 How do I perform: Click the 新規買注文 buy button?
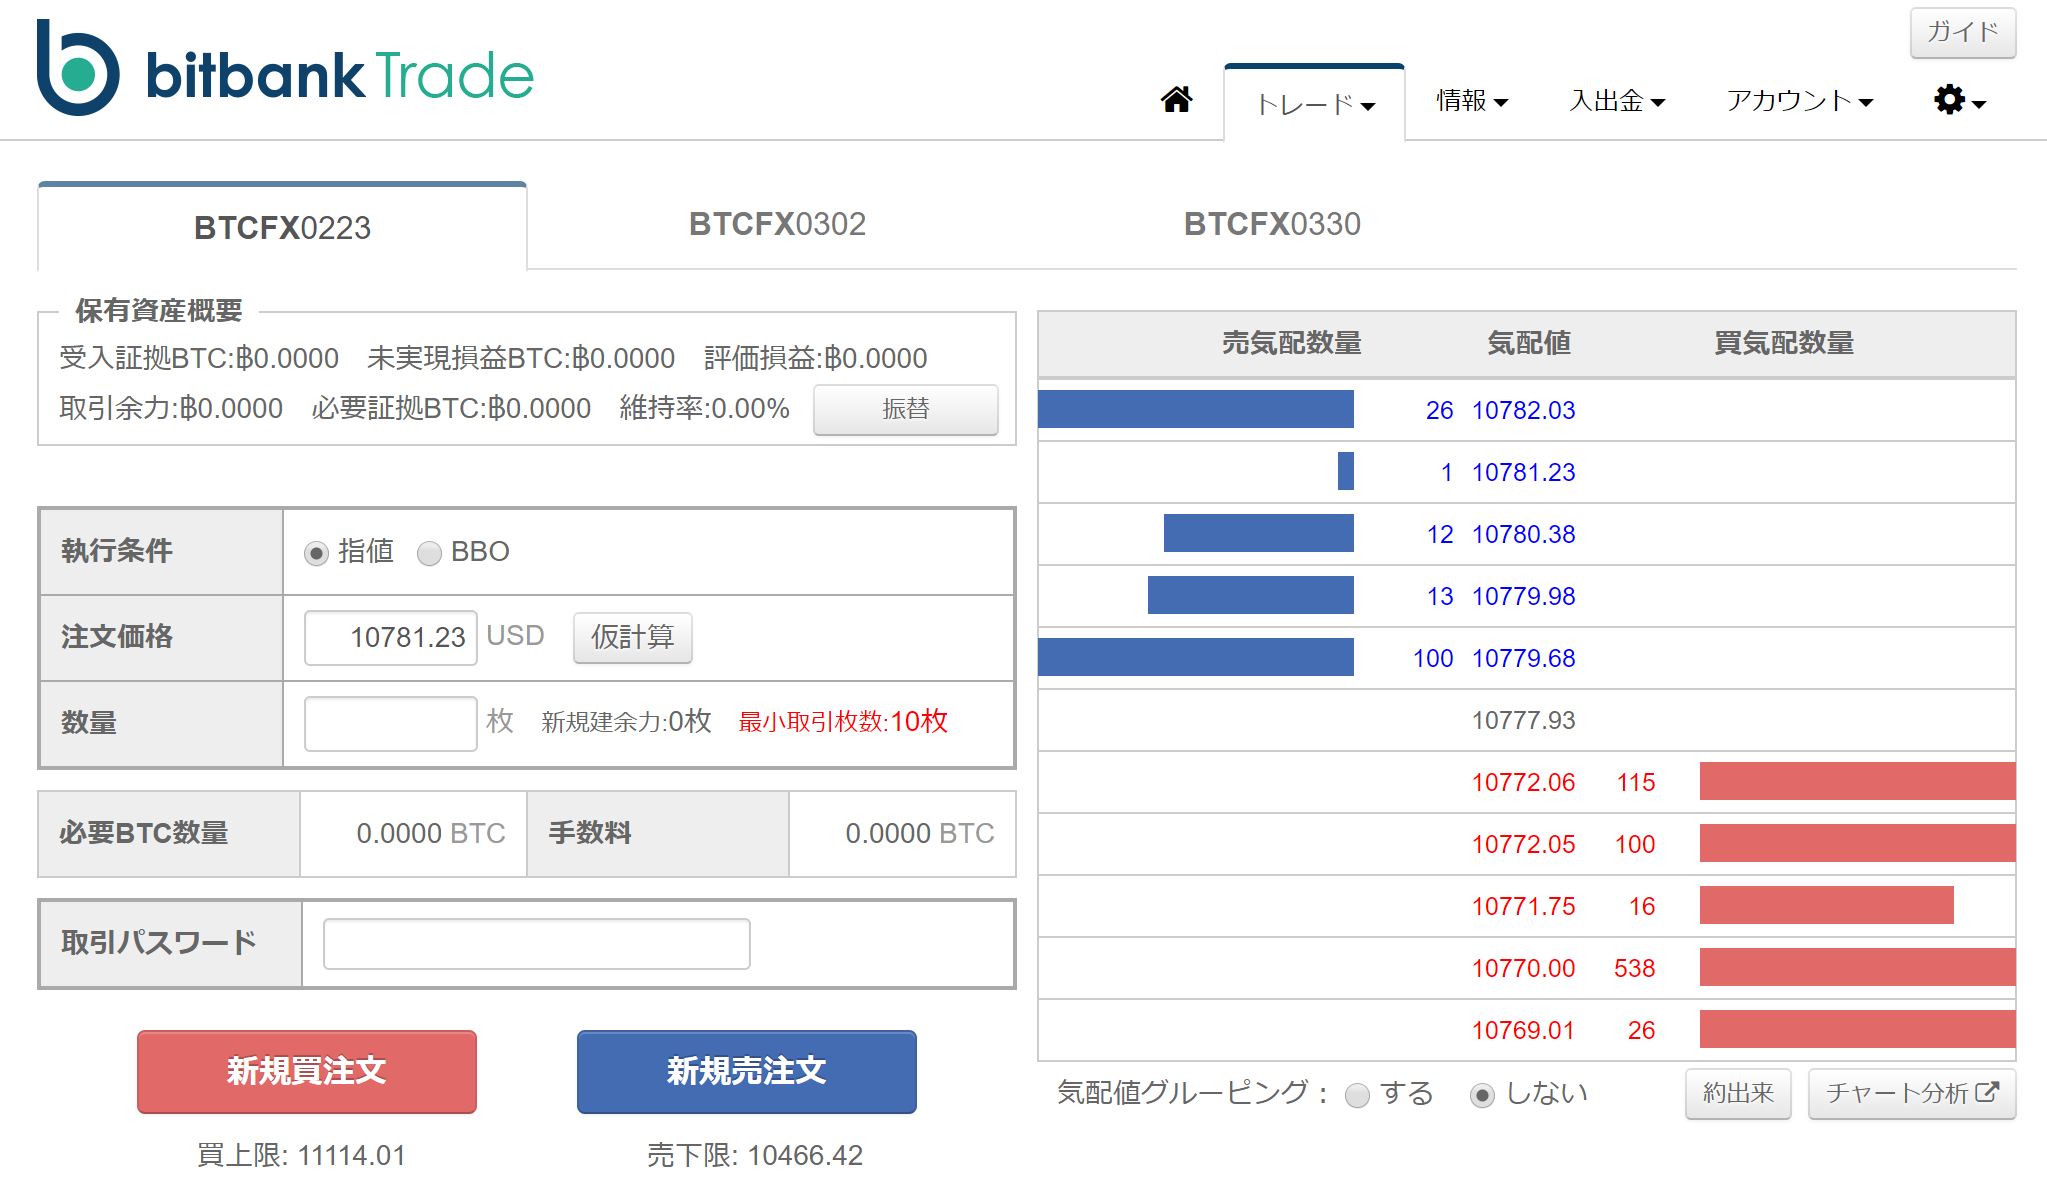point(306,1071)
